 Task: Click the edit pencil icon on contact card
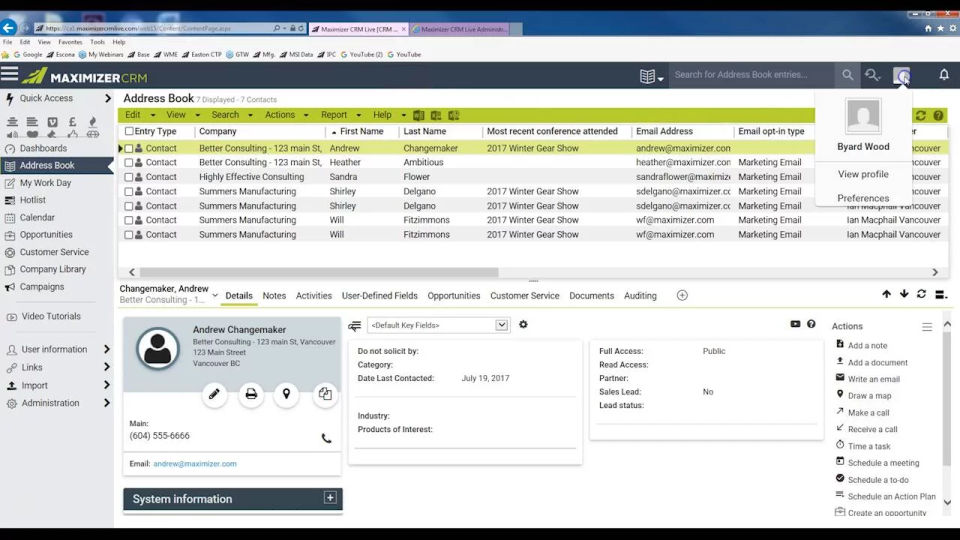pos(214,394)
